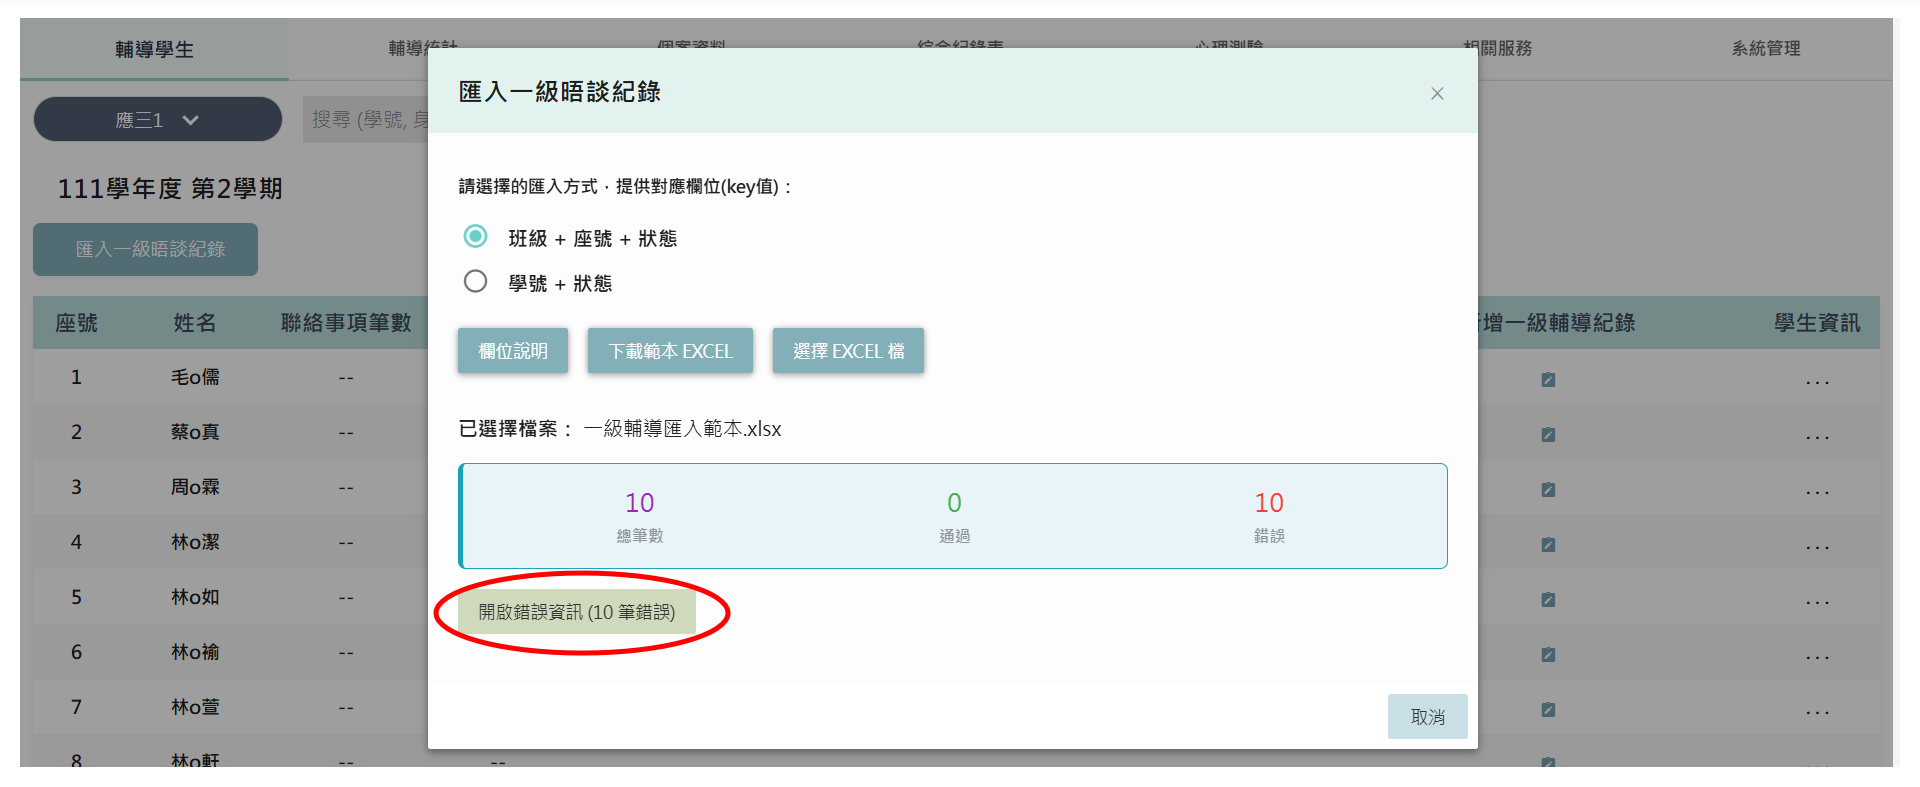Add counseling record icon for row 7
1920x787 pixels.
(x=1548, y=710)
